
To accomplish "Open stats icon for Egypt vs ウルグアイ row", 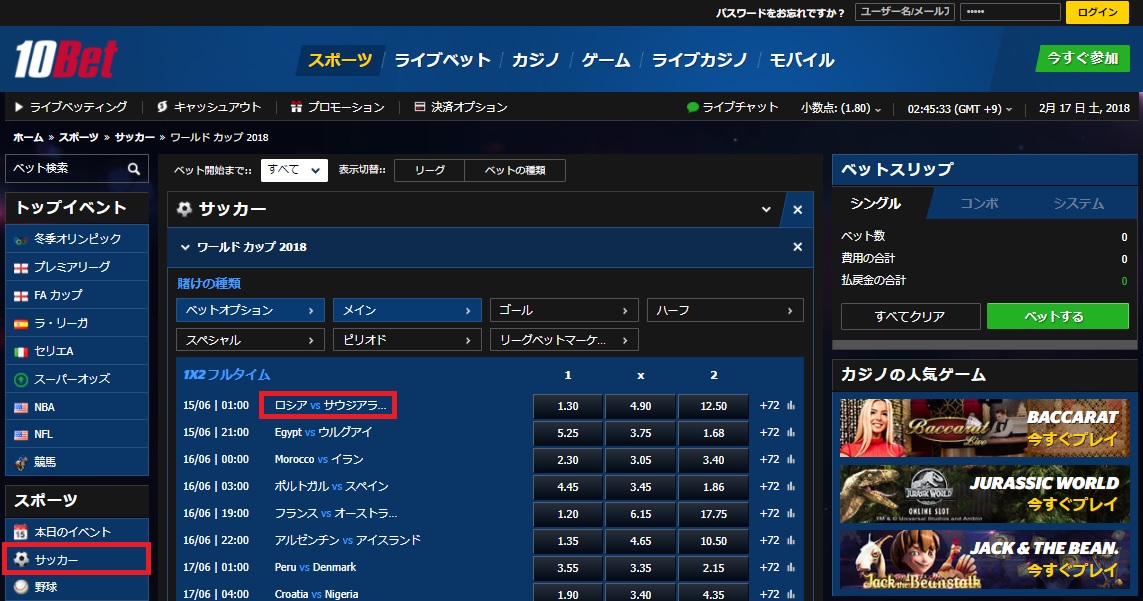I will [791, 433].
